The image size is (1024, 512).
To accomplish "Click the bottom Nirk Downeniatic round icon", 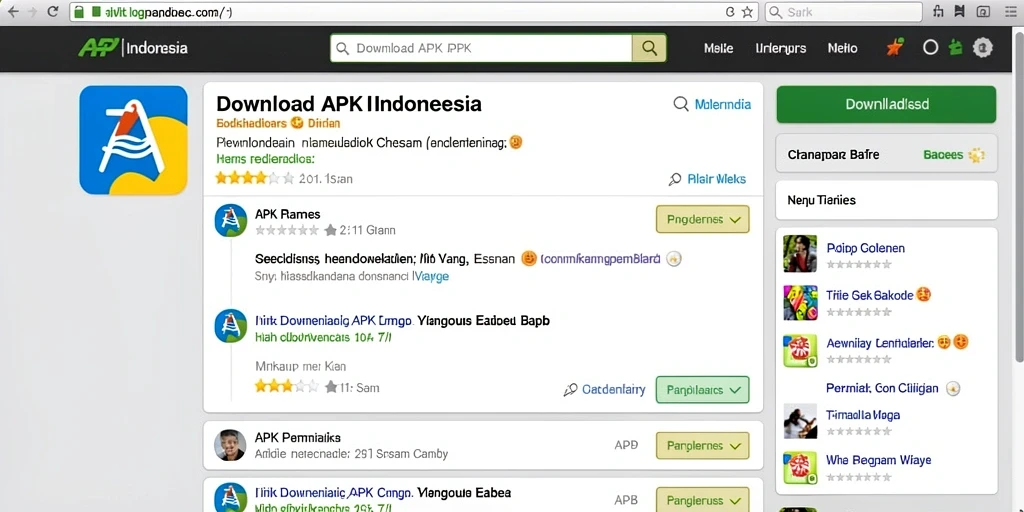I will click(x=231, y=498).
